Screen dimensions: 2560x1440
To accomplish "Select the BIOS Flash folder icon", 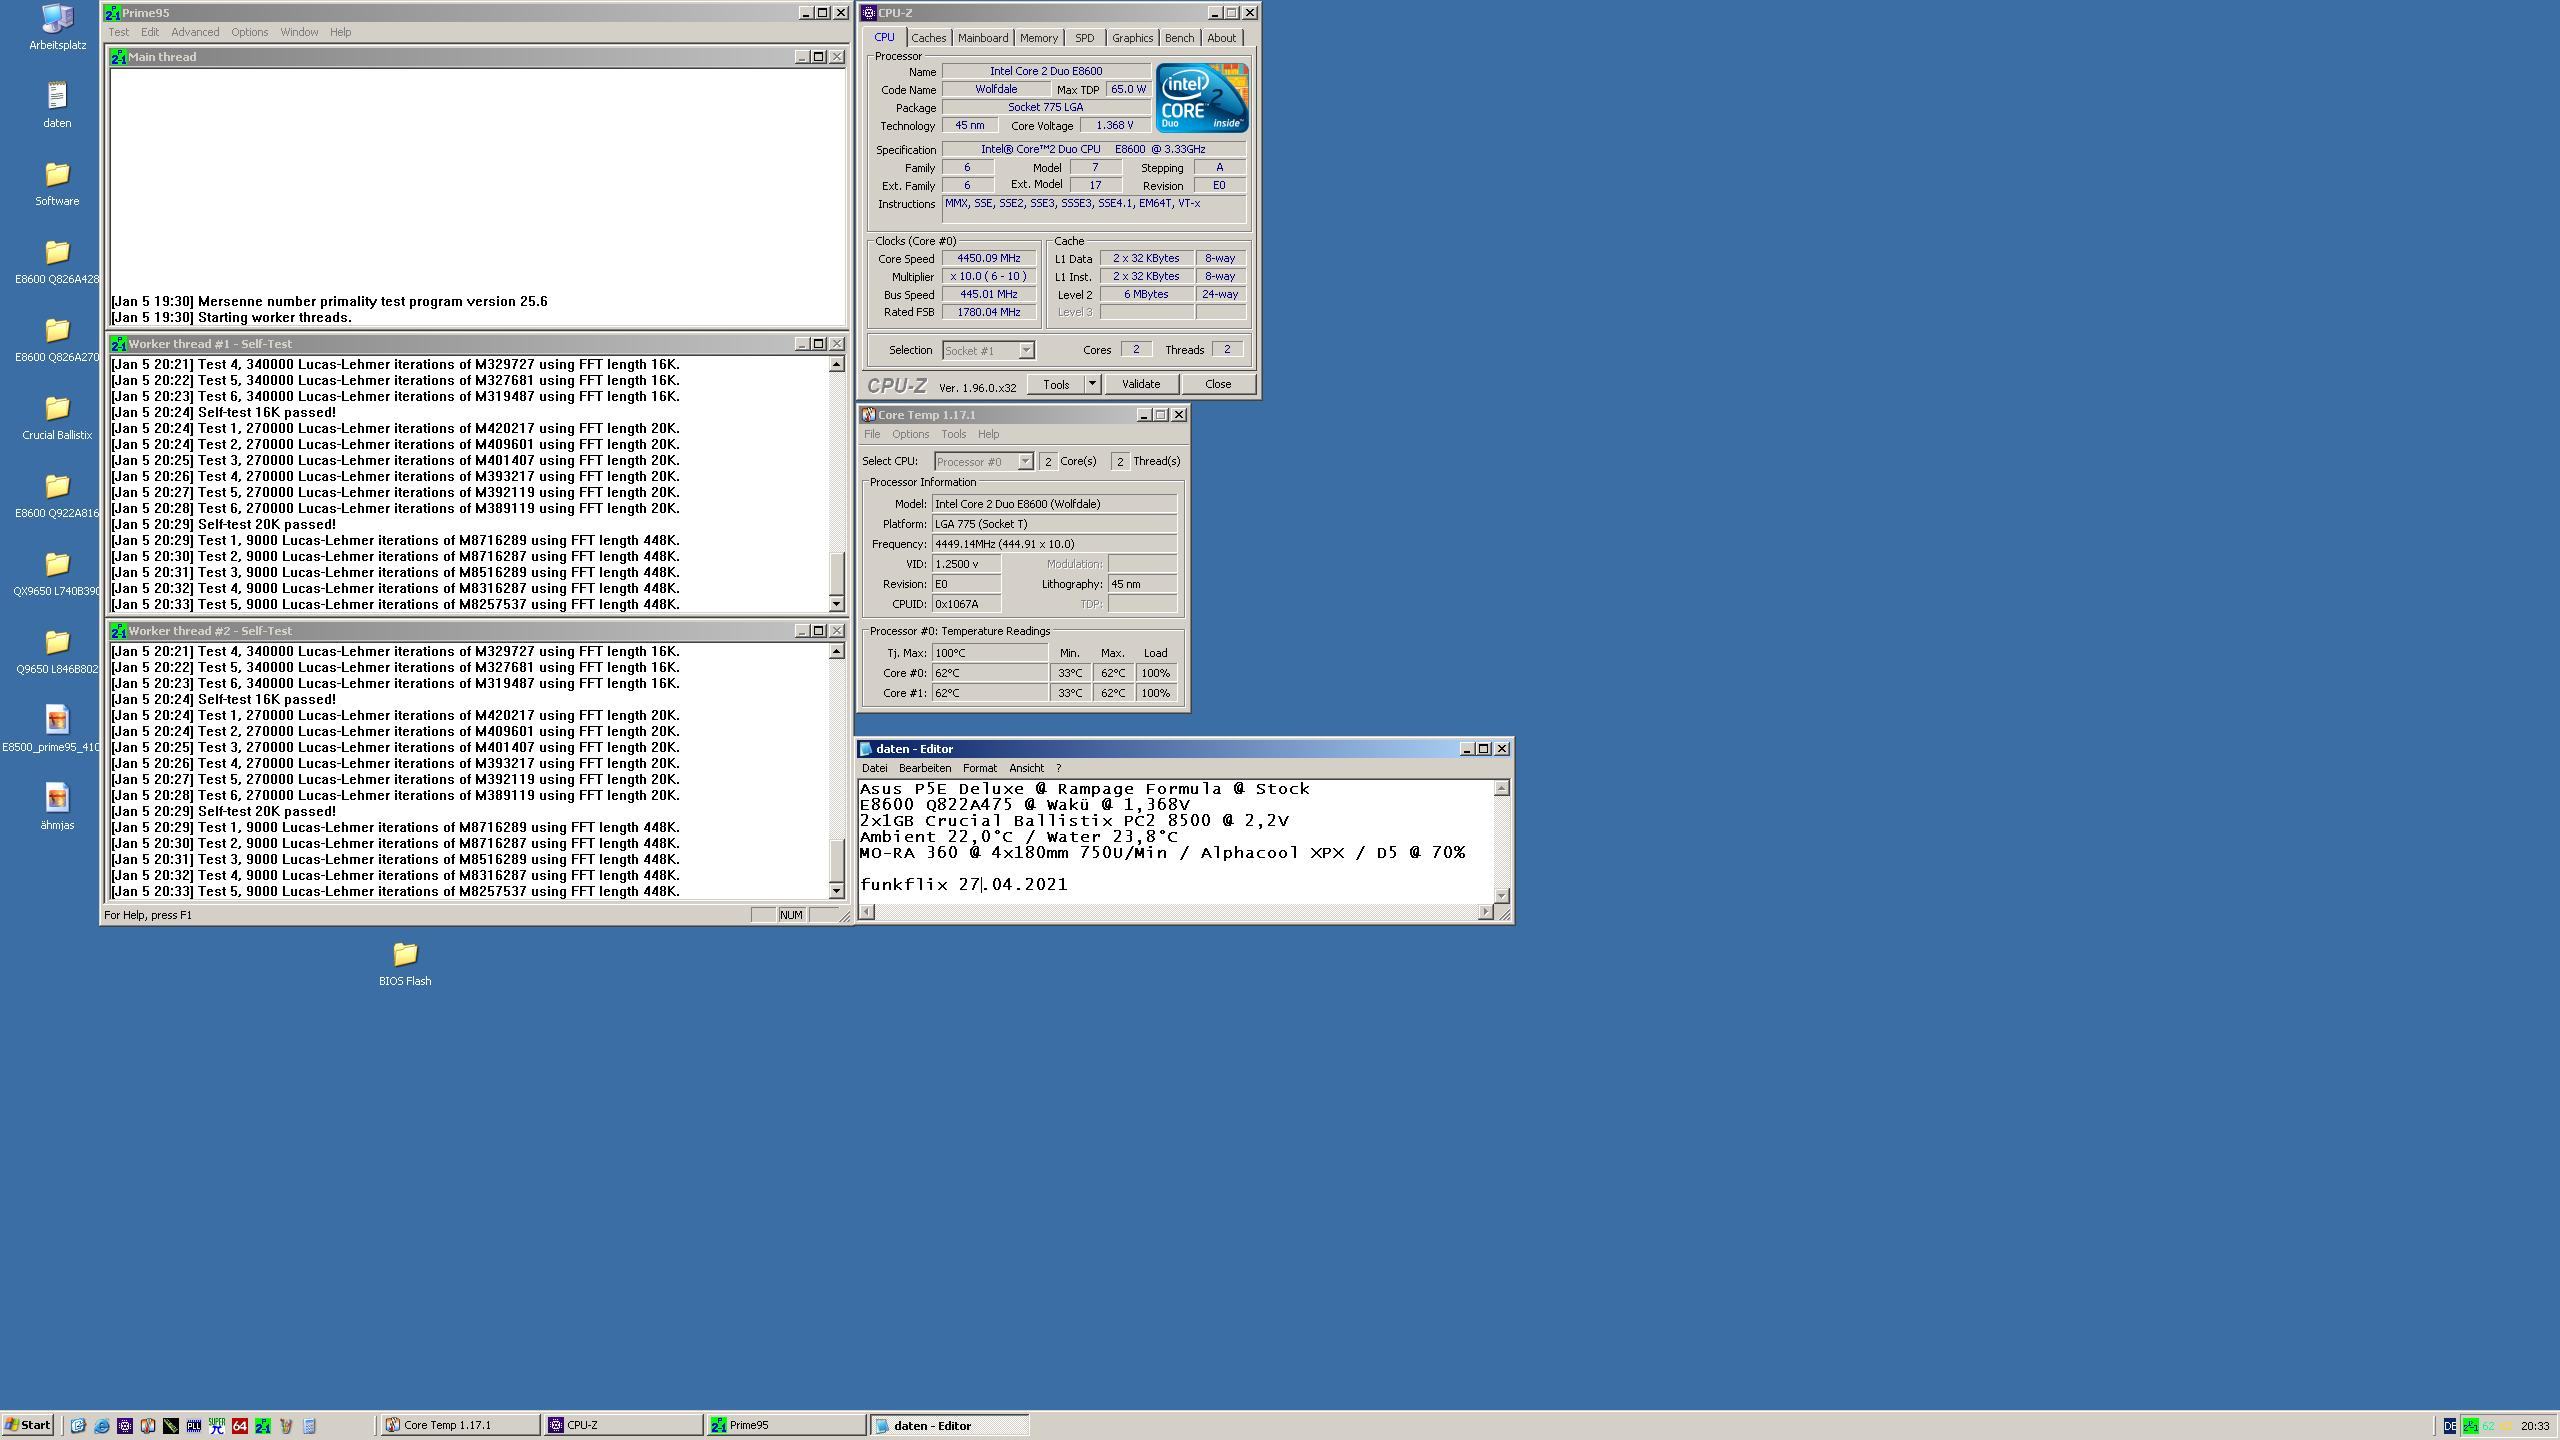I will tap(405, 963).
